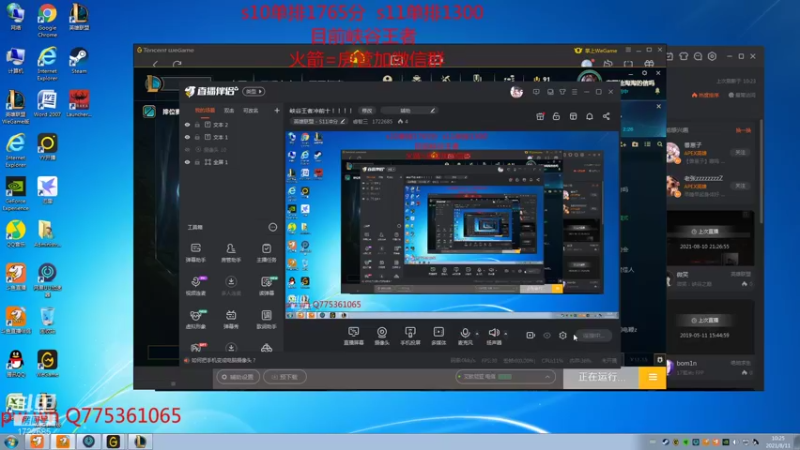Image resolution: width=800 pixels, height=450 pixels.
Task: Click 换一换 to refresh recommendations
Action: click(x=743, y=130)
